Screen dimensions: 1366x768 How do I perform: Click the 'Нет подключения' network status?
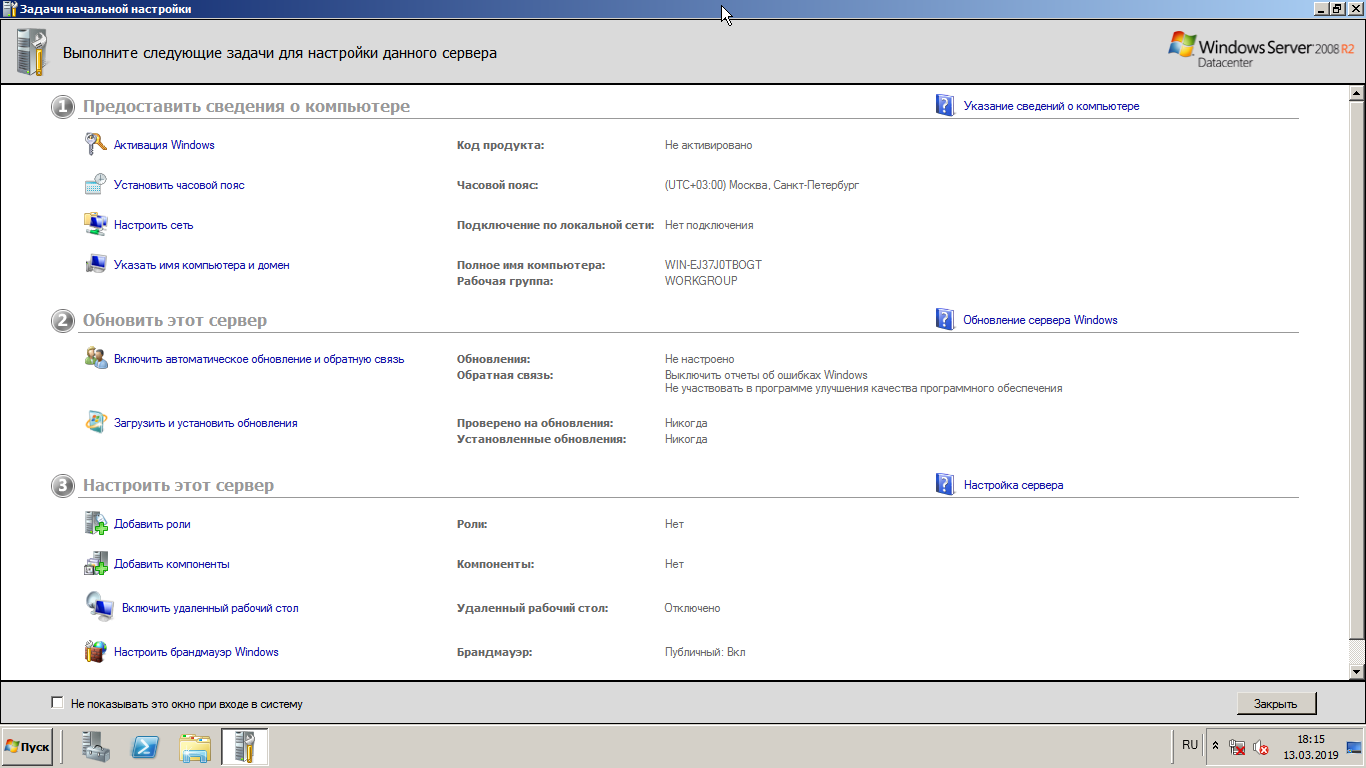(709, 225)
